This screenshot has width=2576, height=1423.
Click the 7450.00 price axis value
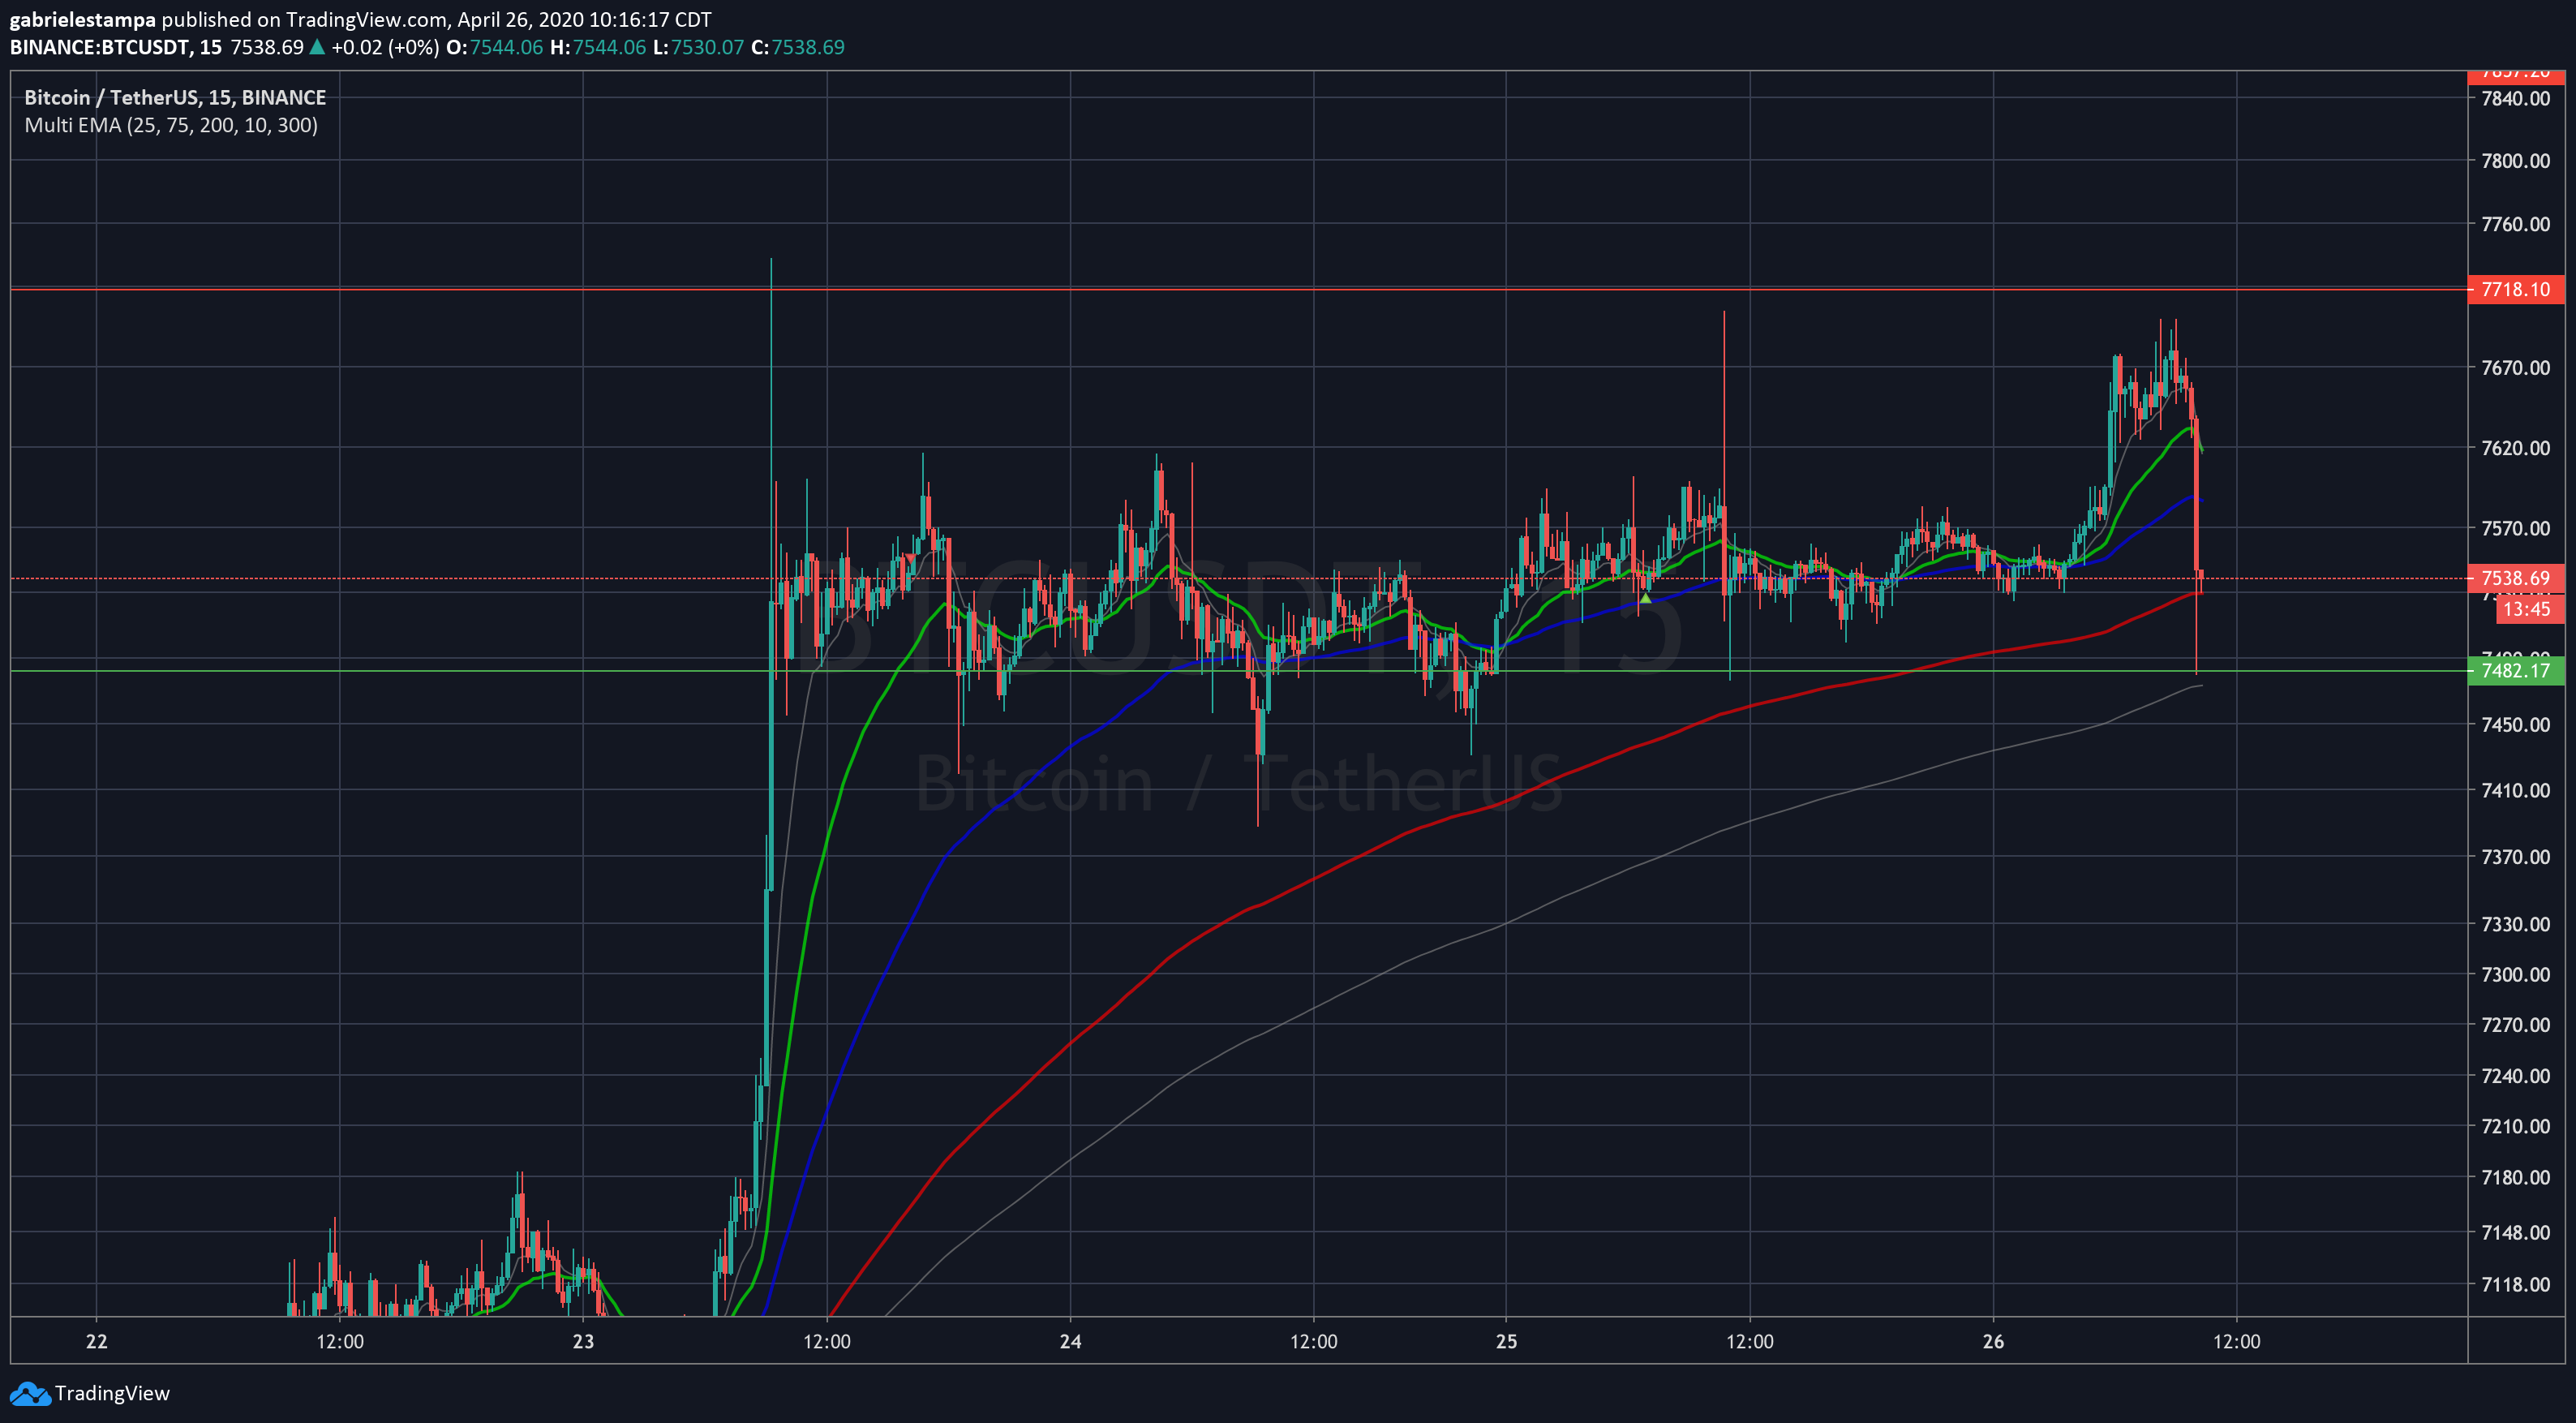tap(2515, 724)
